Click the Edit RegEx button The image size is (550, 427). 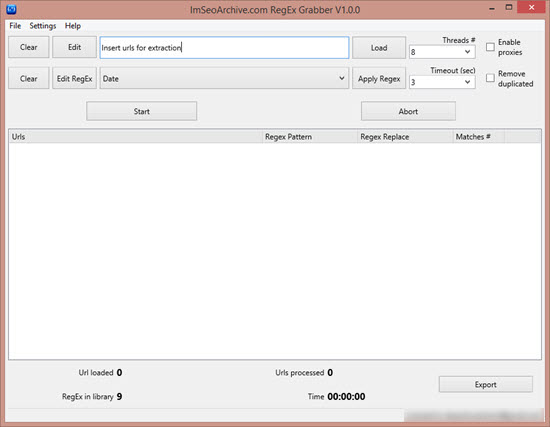click(x=74, y=79)
